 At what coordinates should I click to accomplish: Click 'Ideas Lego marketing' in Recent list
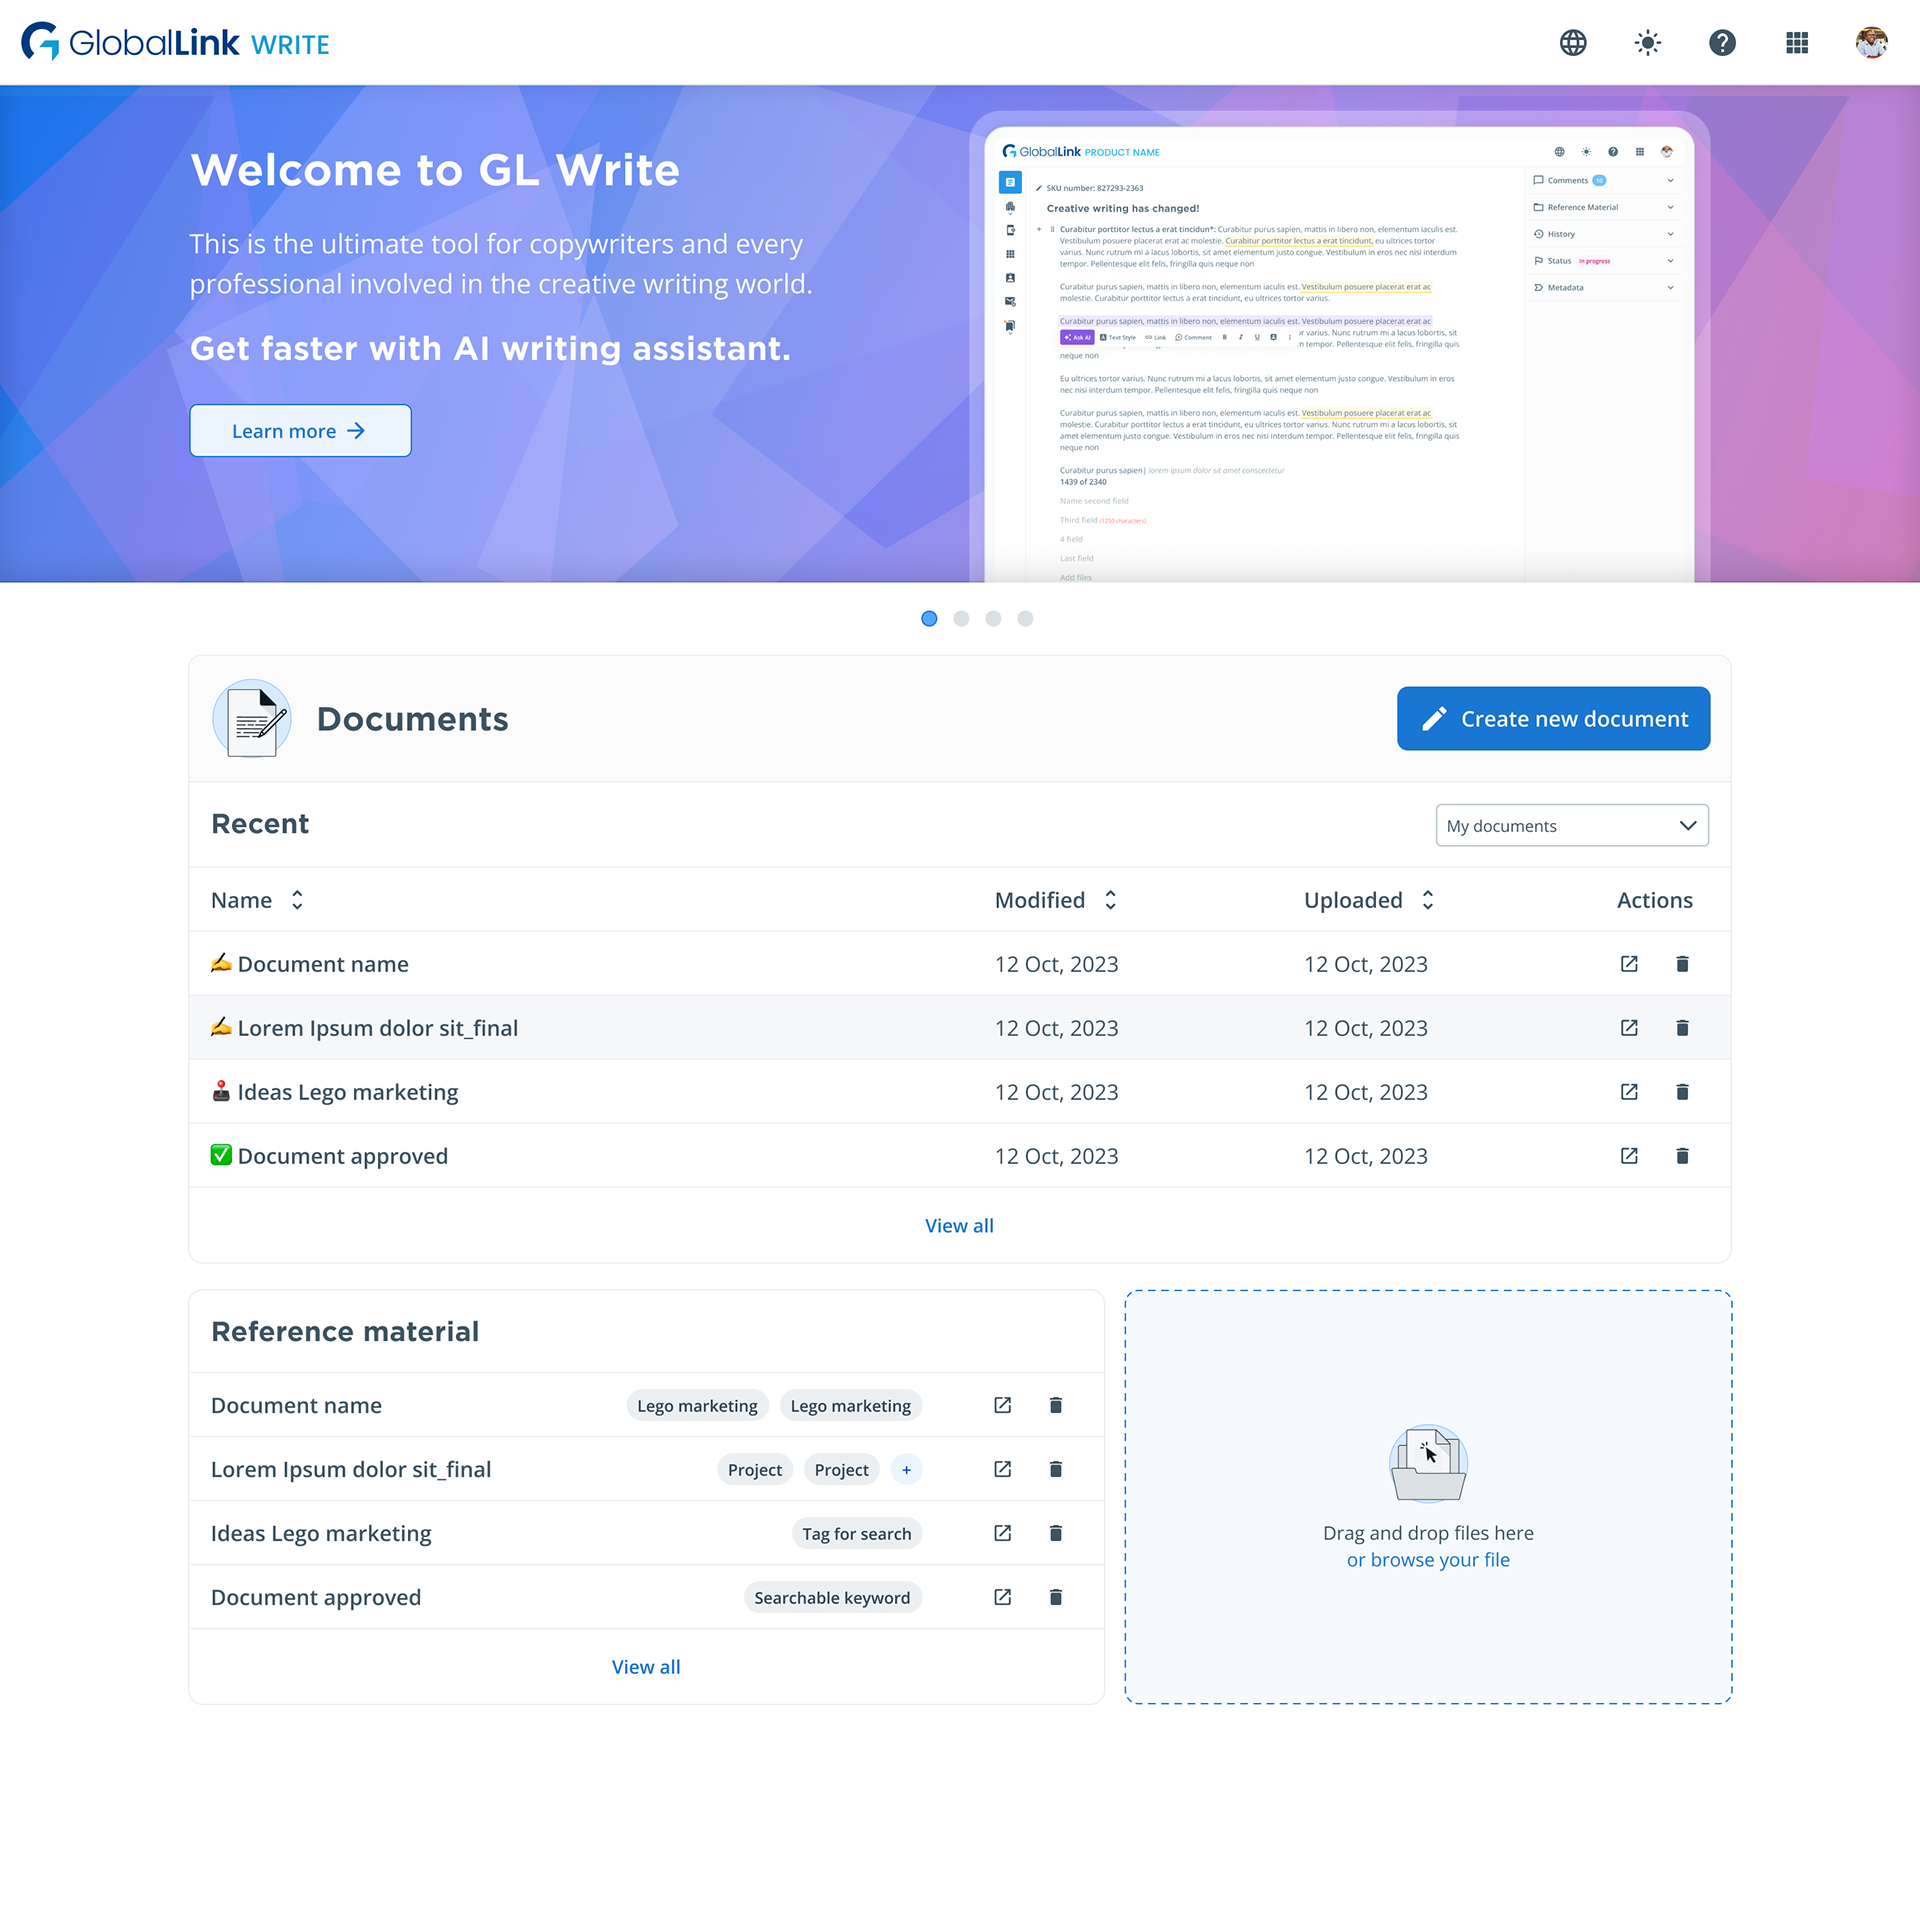tap(348, 1092)
